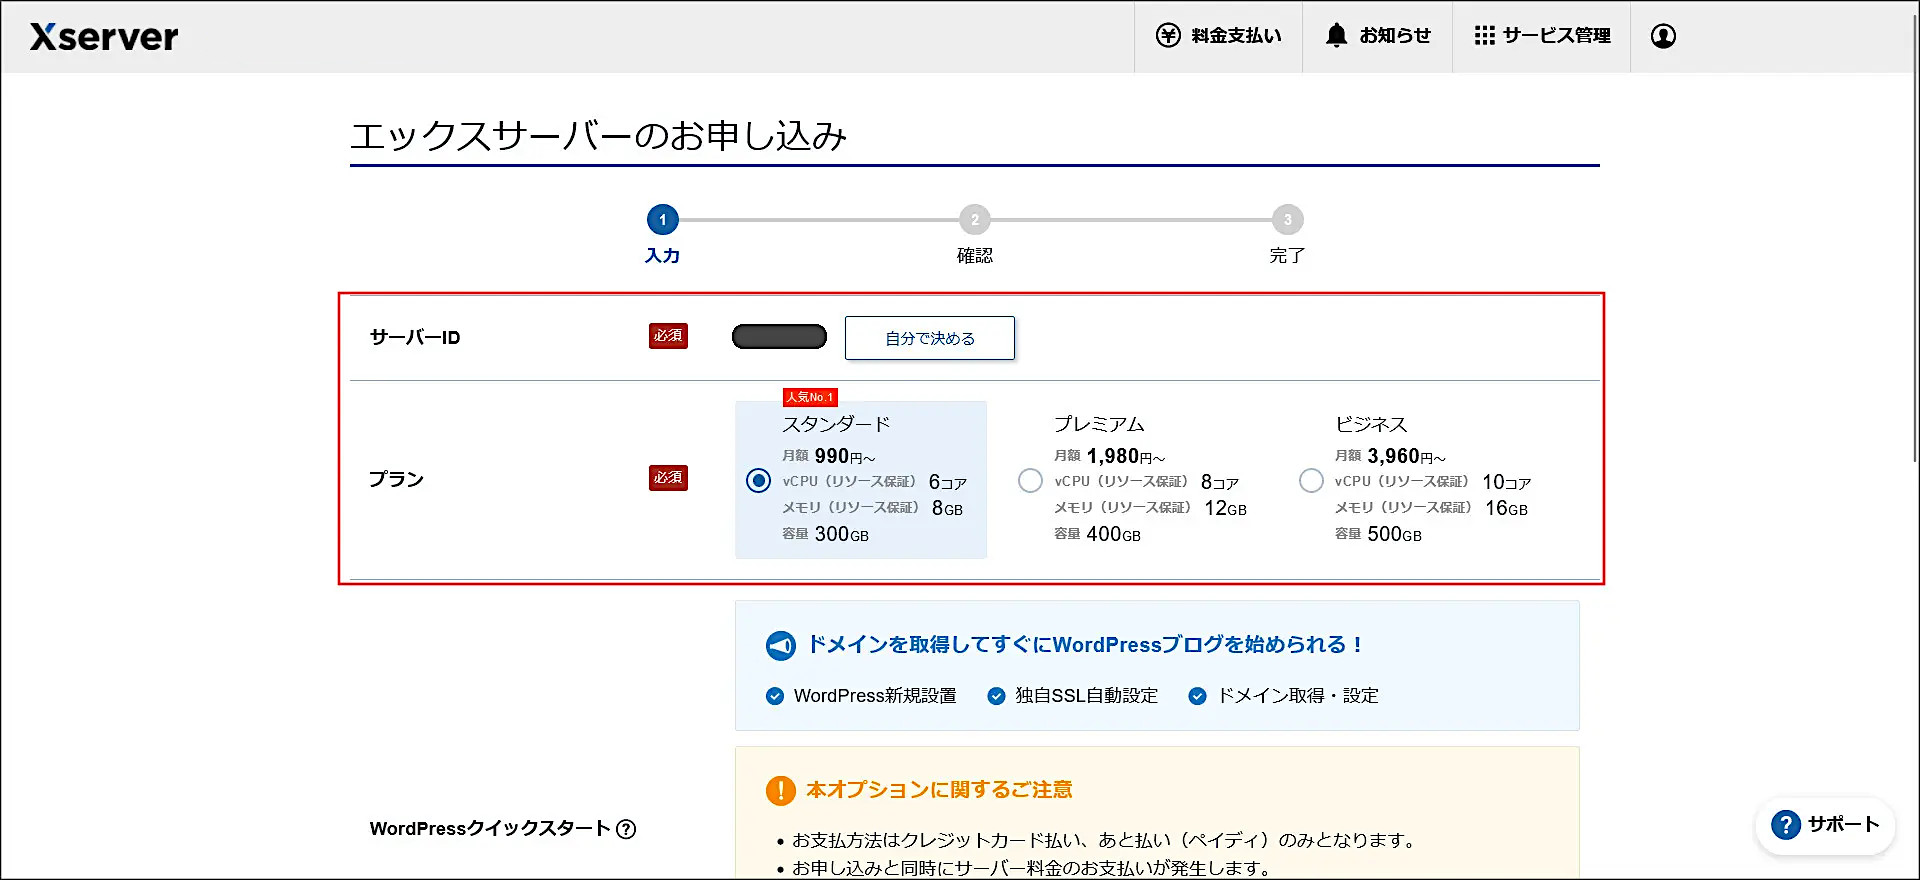This screenshot has height=880, width=1920.
Task: Open the user account icon
Action: tap(1663, 36)
